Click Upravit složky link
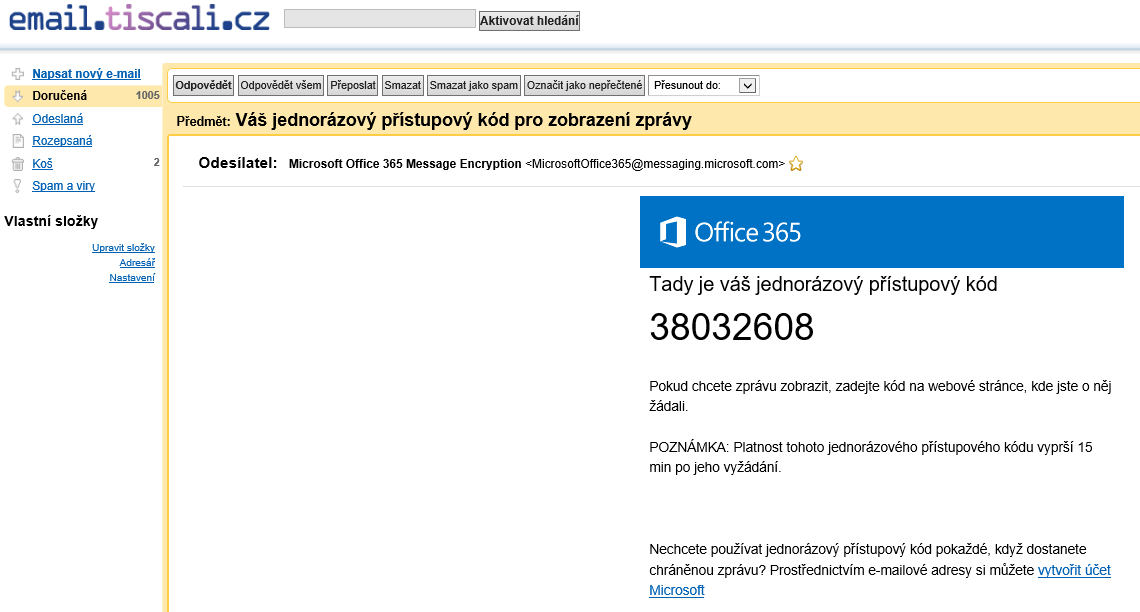Image resolution: width=1140 pixels, height=612 pixels. point(124,248)
